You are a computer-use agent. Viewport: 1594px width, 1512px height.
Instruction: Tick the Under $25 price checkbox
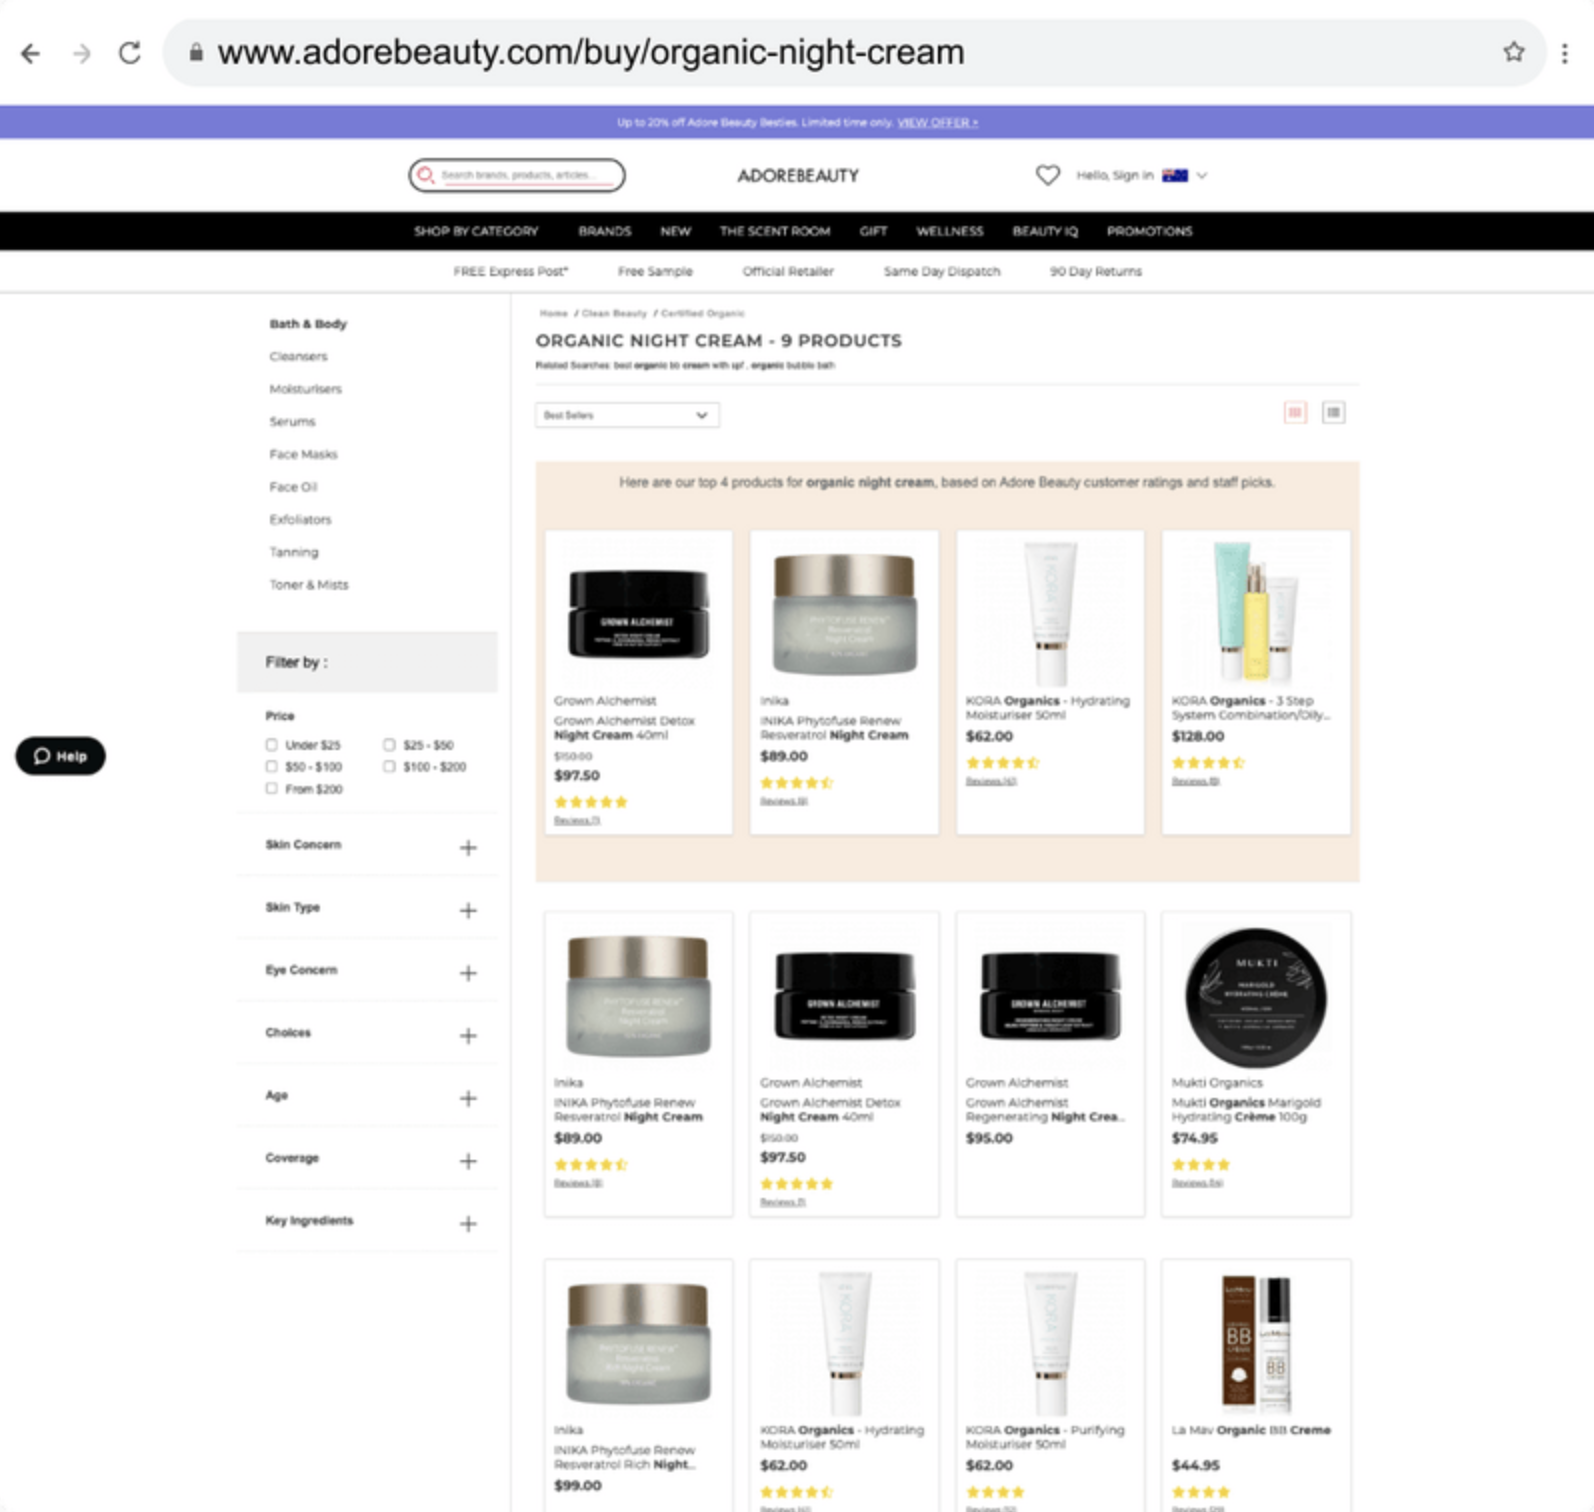click(x=271, y=744)
